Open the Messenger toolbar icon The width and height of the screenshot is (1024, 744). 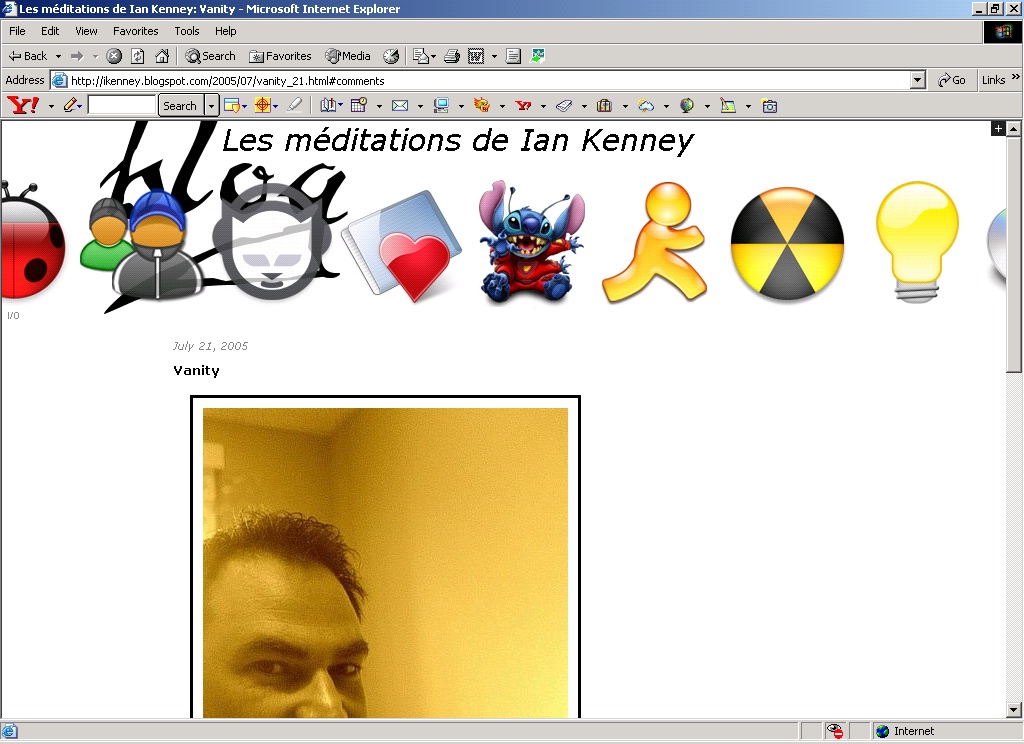click(x=537, y=56)
